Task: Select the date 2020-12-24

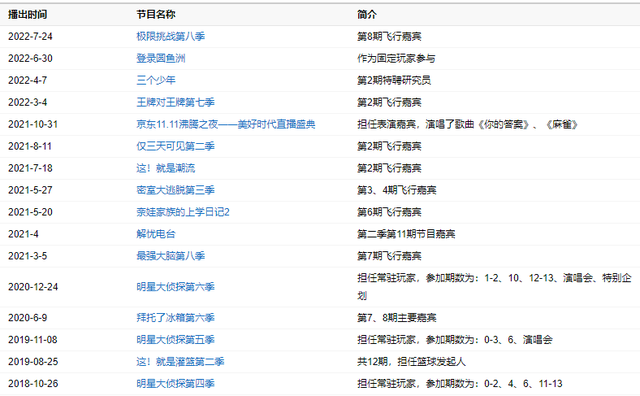Action: tap(33, 287)
